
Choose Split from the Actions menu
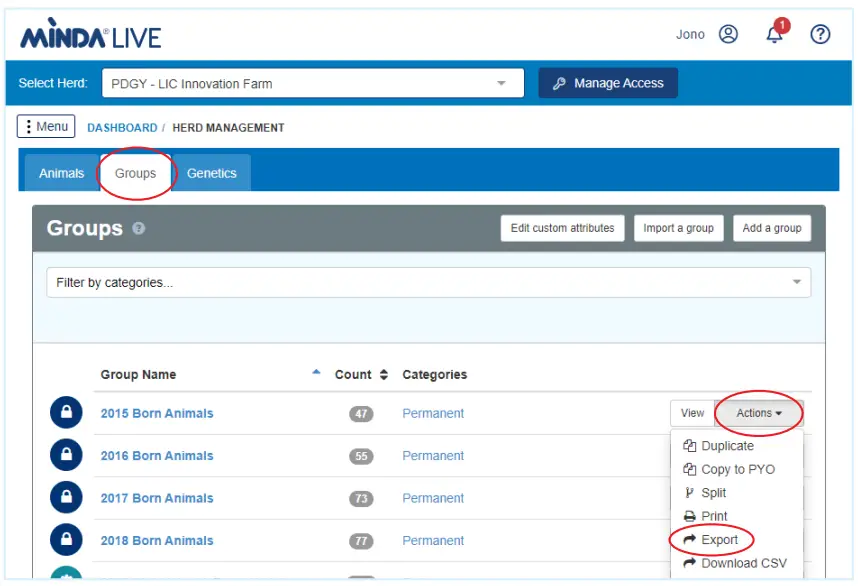point(705,493)
